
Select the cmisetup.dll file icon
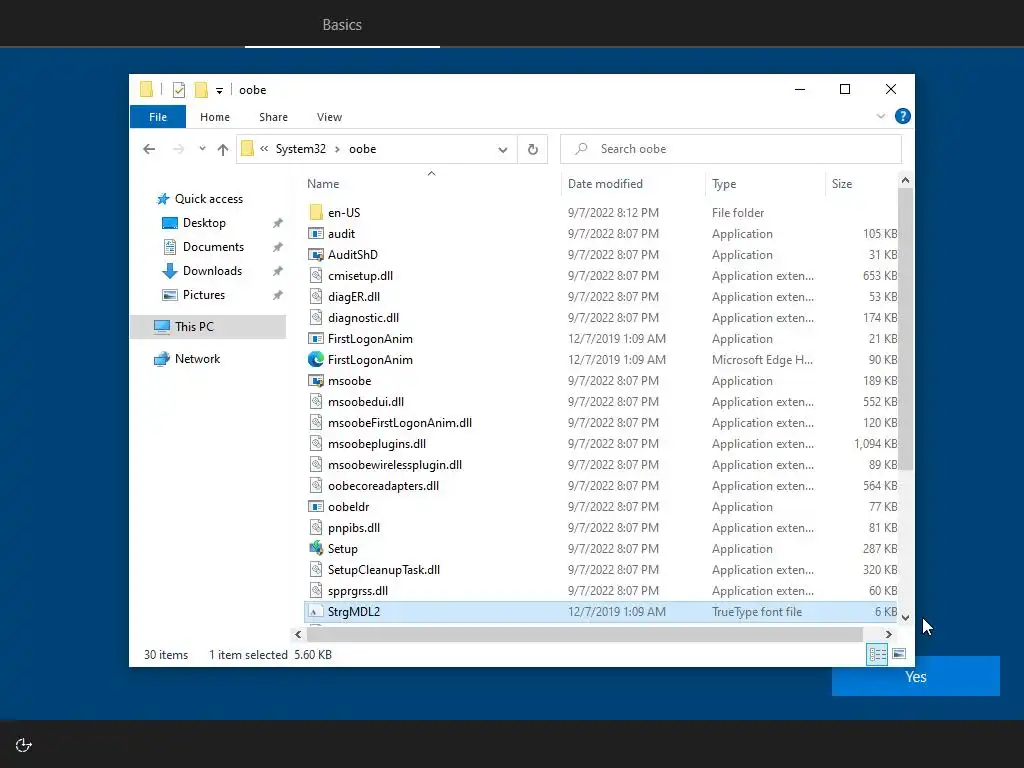[x=315, y=276]
